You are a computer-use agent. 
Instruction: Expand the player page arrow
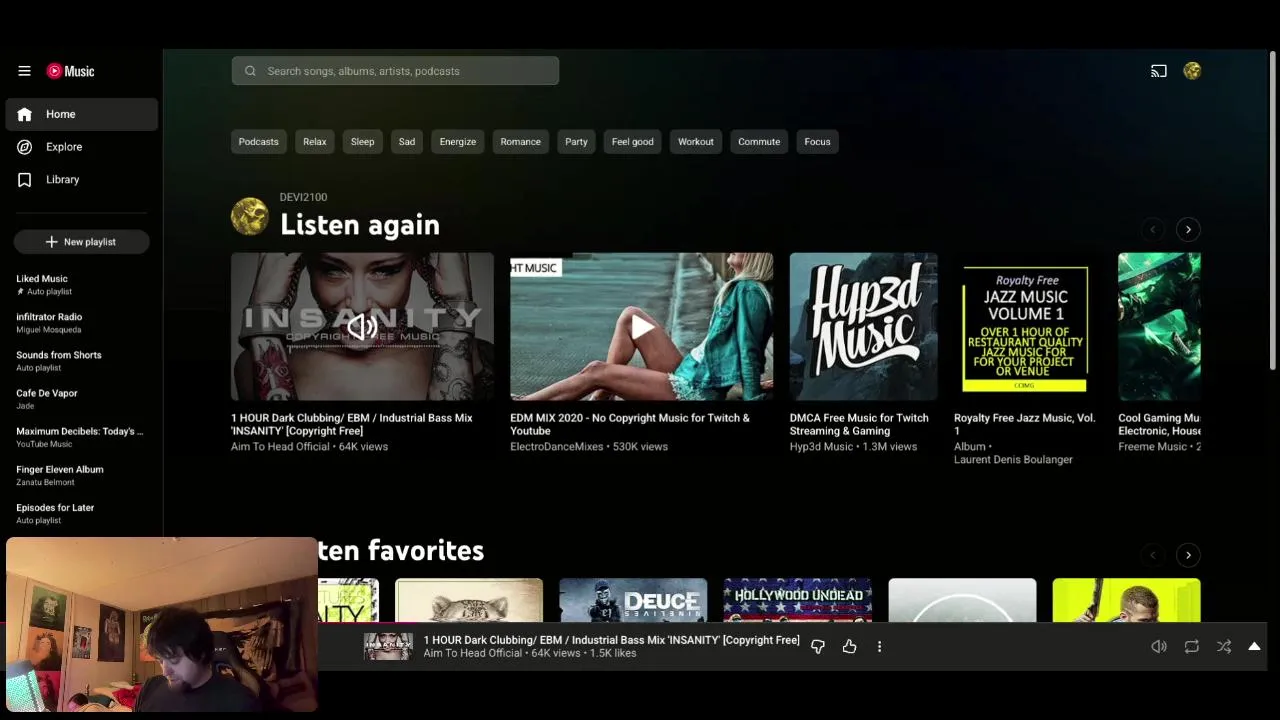pyautogui.click(x=1254, y=647)
